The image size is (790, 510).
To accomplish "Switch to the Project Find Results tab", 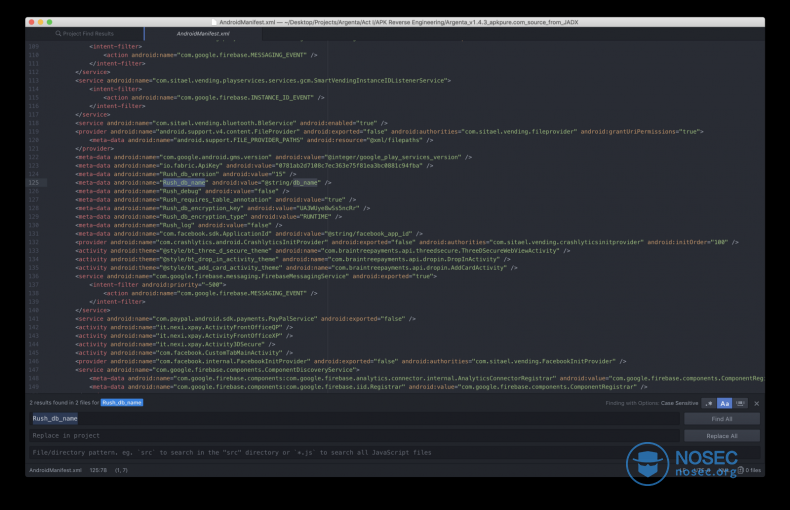I will 85,34.
